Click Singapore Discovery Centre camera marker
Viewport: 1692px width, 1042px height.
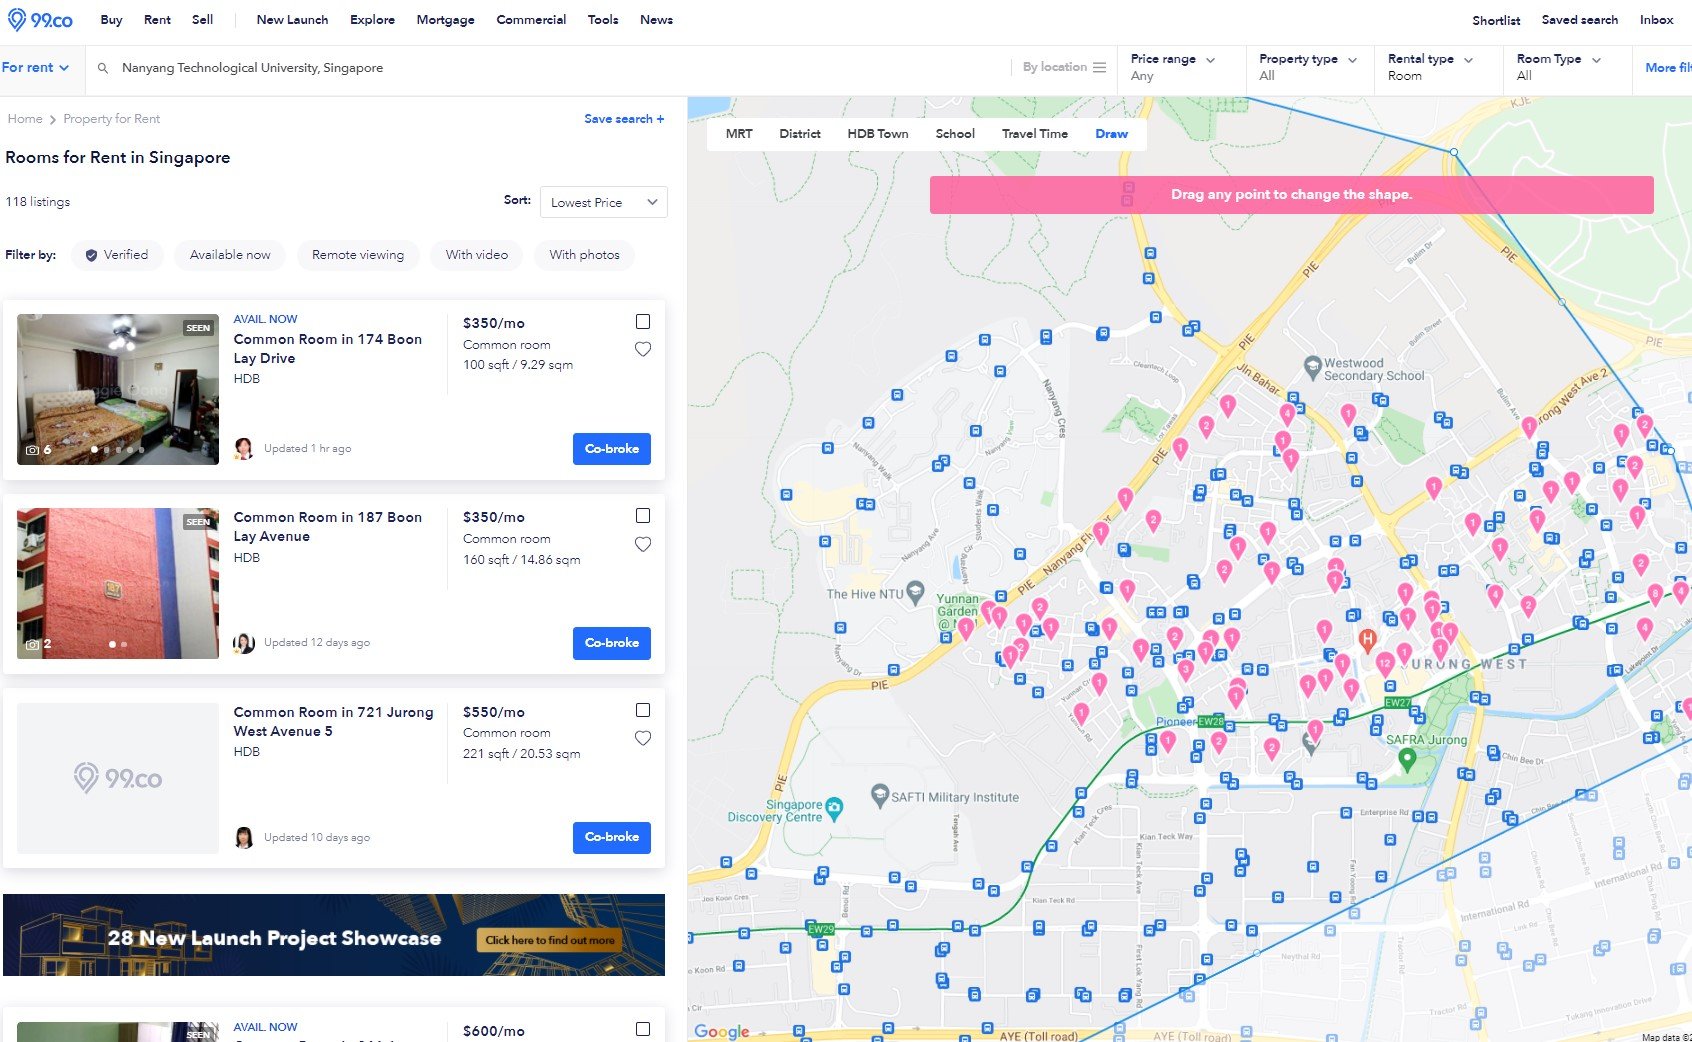(834, 807)
